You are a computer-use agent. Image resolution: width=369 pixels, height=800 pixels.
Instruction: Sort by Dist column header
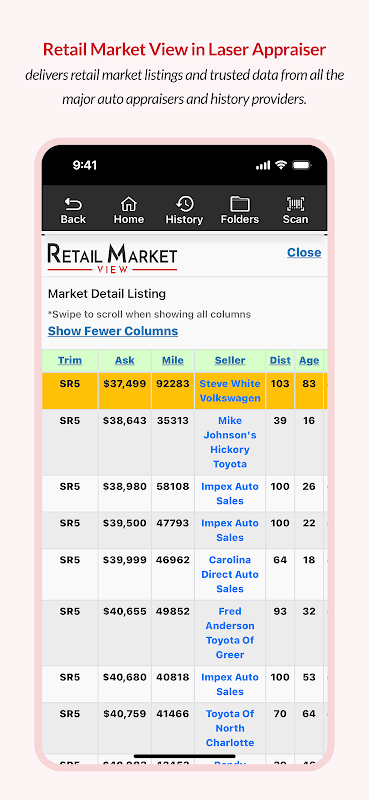coord(280,360)
